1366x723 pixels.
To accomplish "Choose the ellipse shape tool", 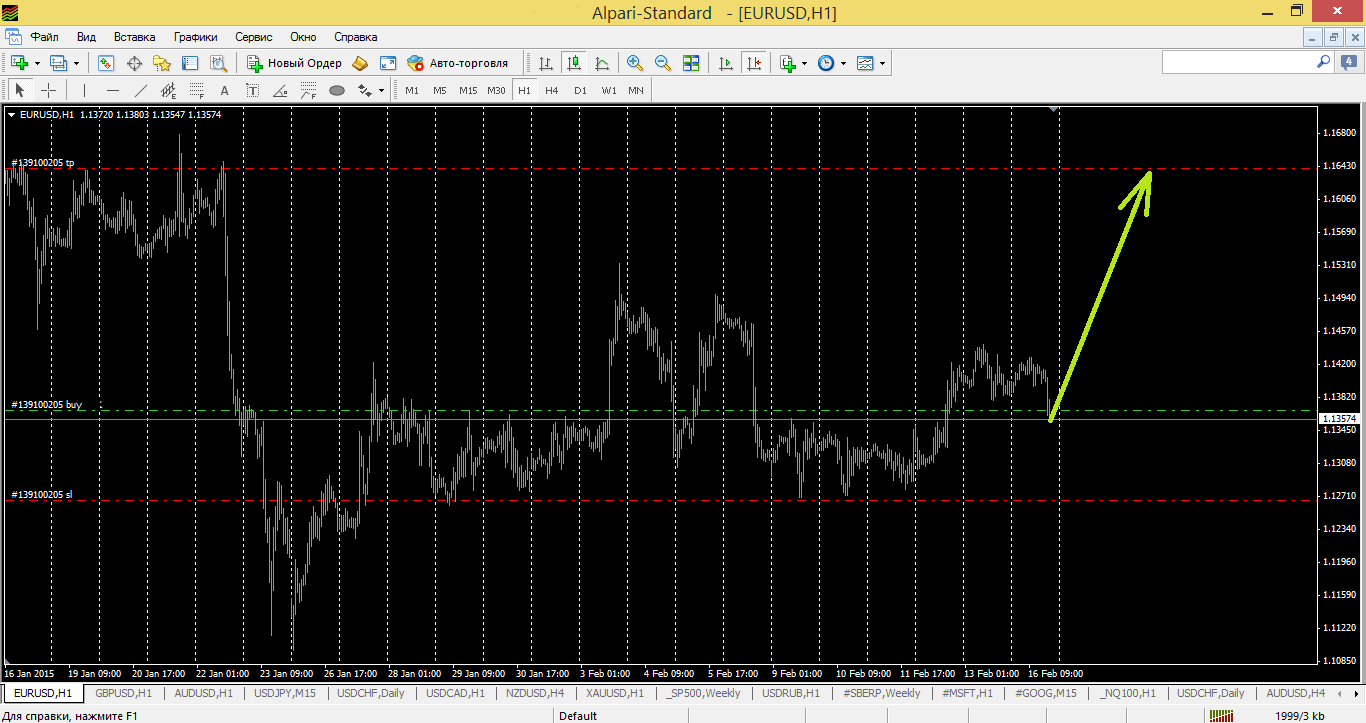I will coord(337,90).
